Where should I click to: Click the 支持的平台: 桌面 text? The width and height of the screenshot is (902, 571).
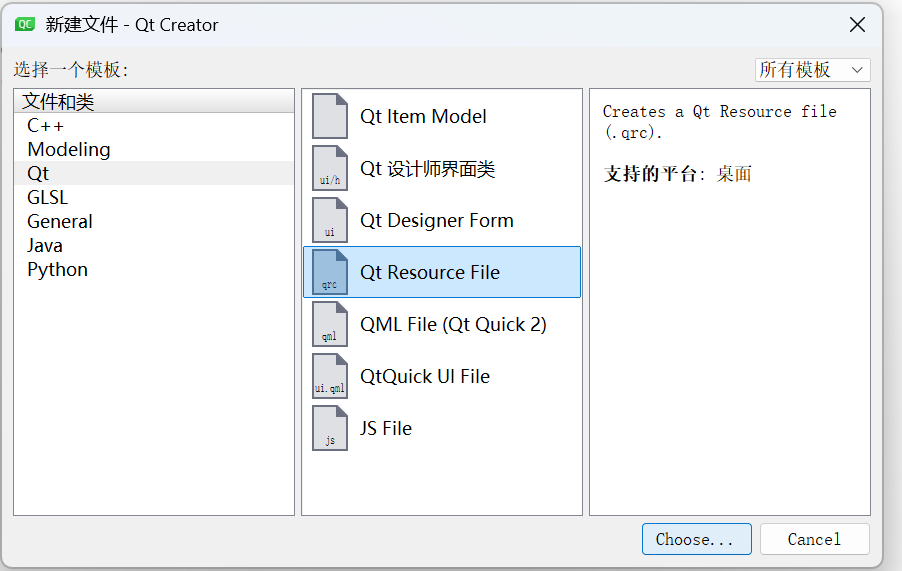pos(677,174)
